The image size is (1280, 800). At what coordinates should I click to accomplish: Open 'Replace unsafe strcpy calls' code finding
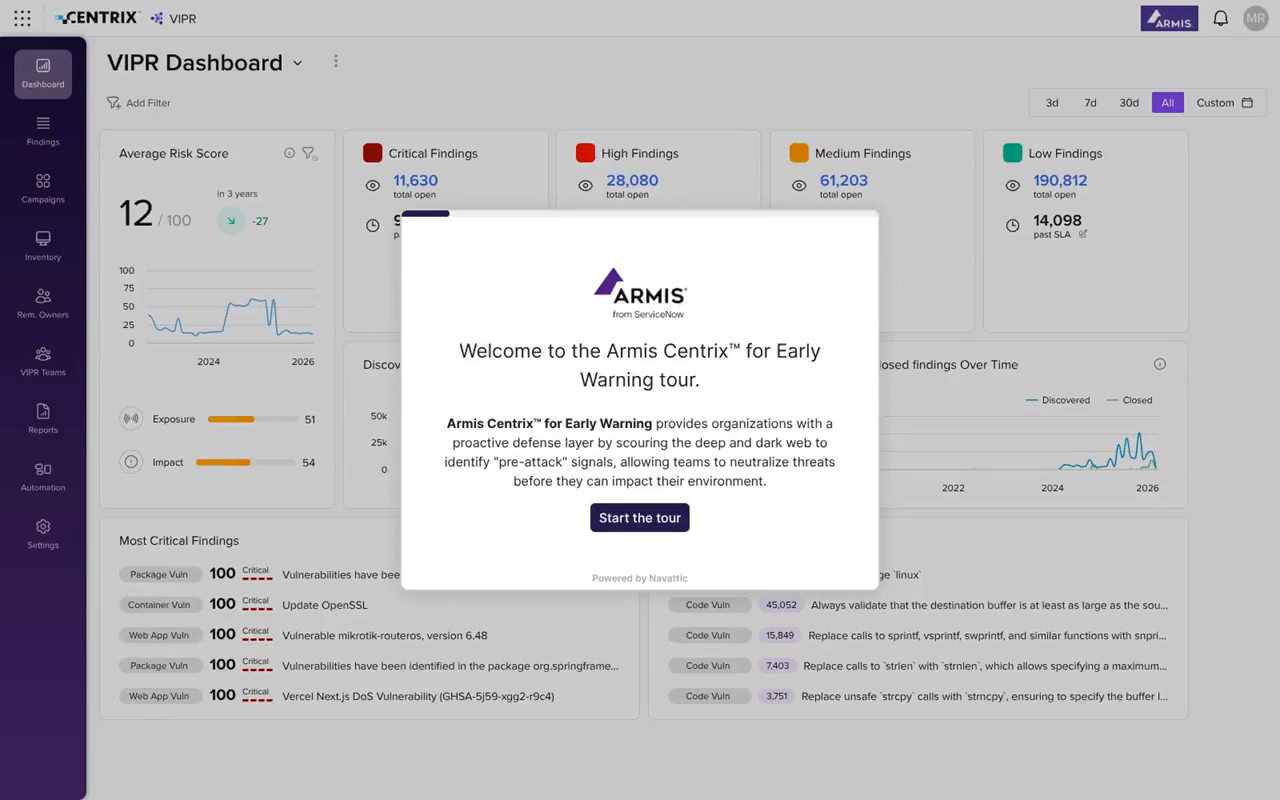[x=985, y=696]
